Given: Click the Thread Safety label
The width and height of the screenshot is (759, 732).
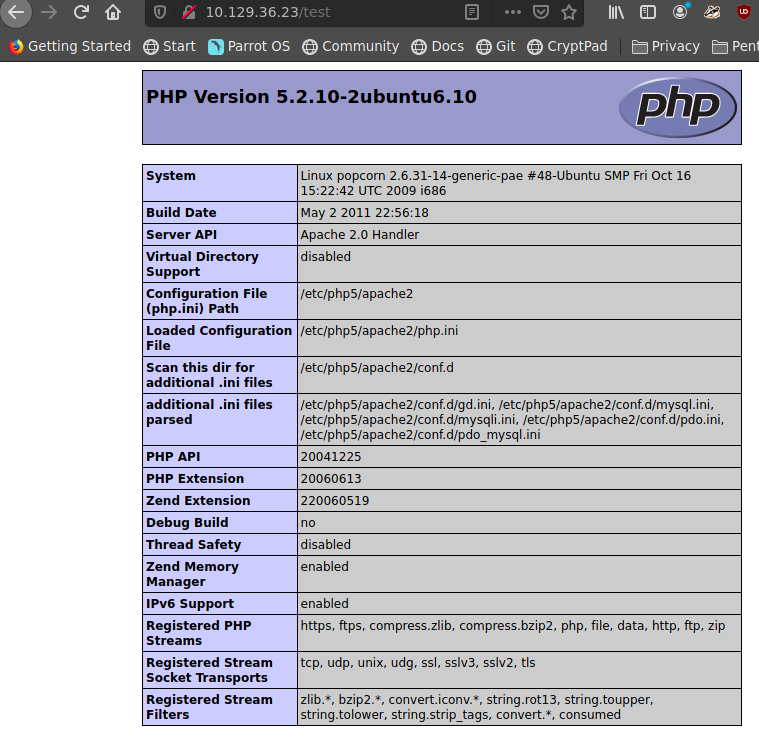Looking at the screenshot, I should click(194, 545).
